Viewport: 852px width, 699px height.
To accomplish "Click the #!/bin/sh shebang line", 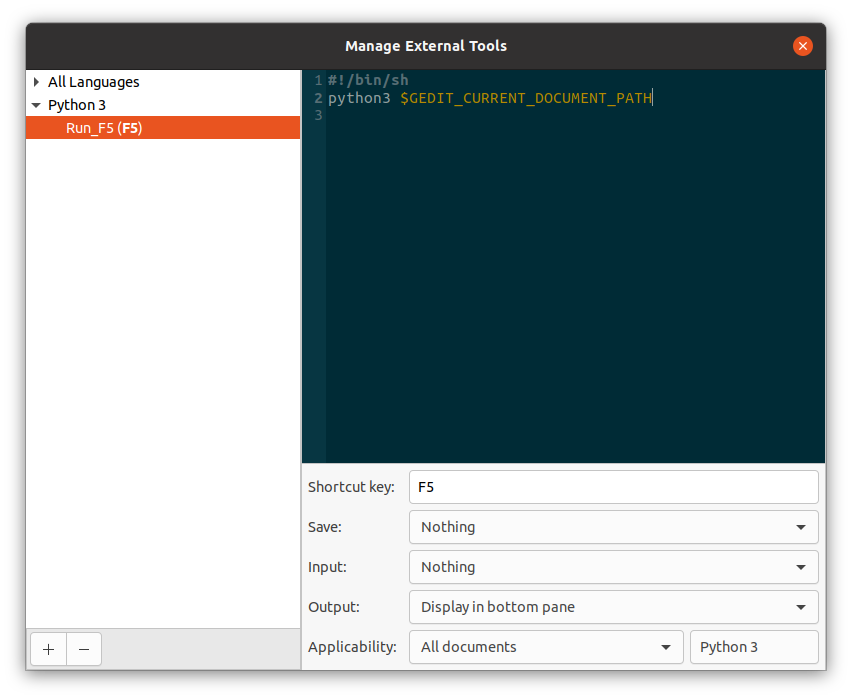I will 368,80.
